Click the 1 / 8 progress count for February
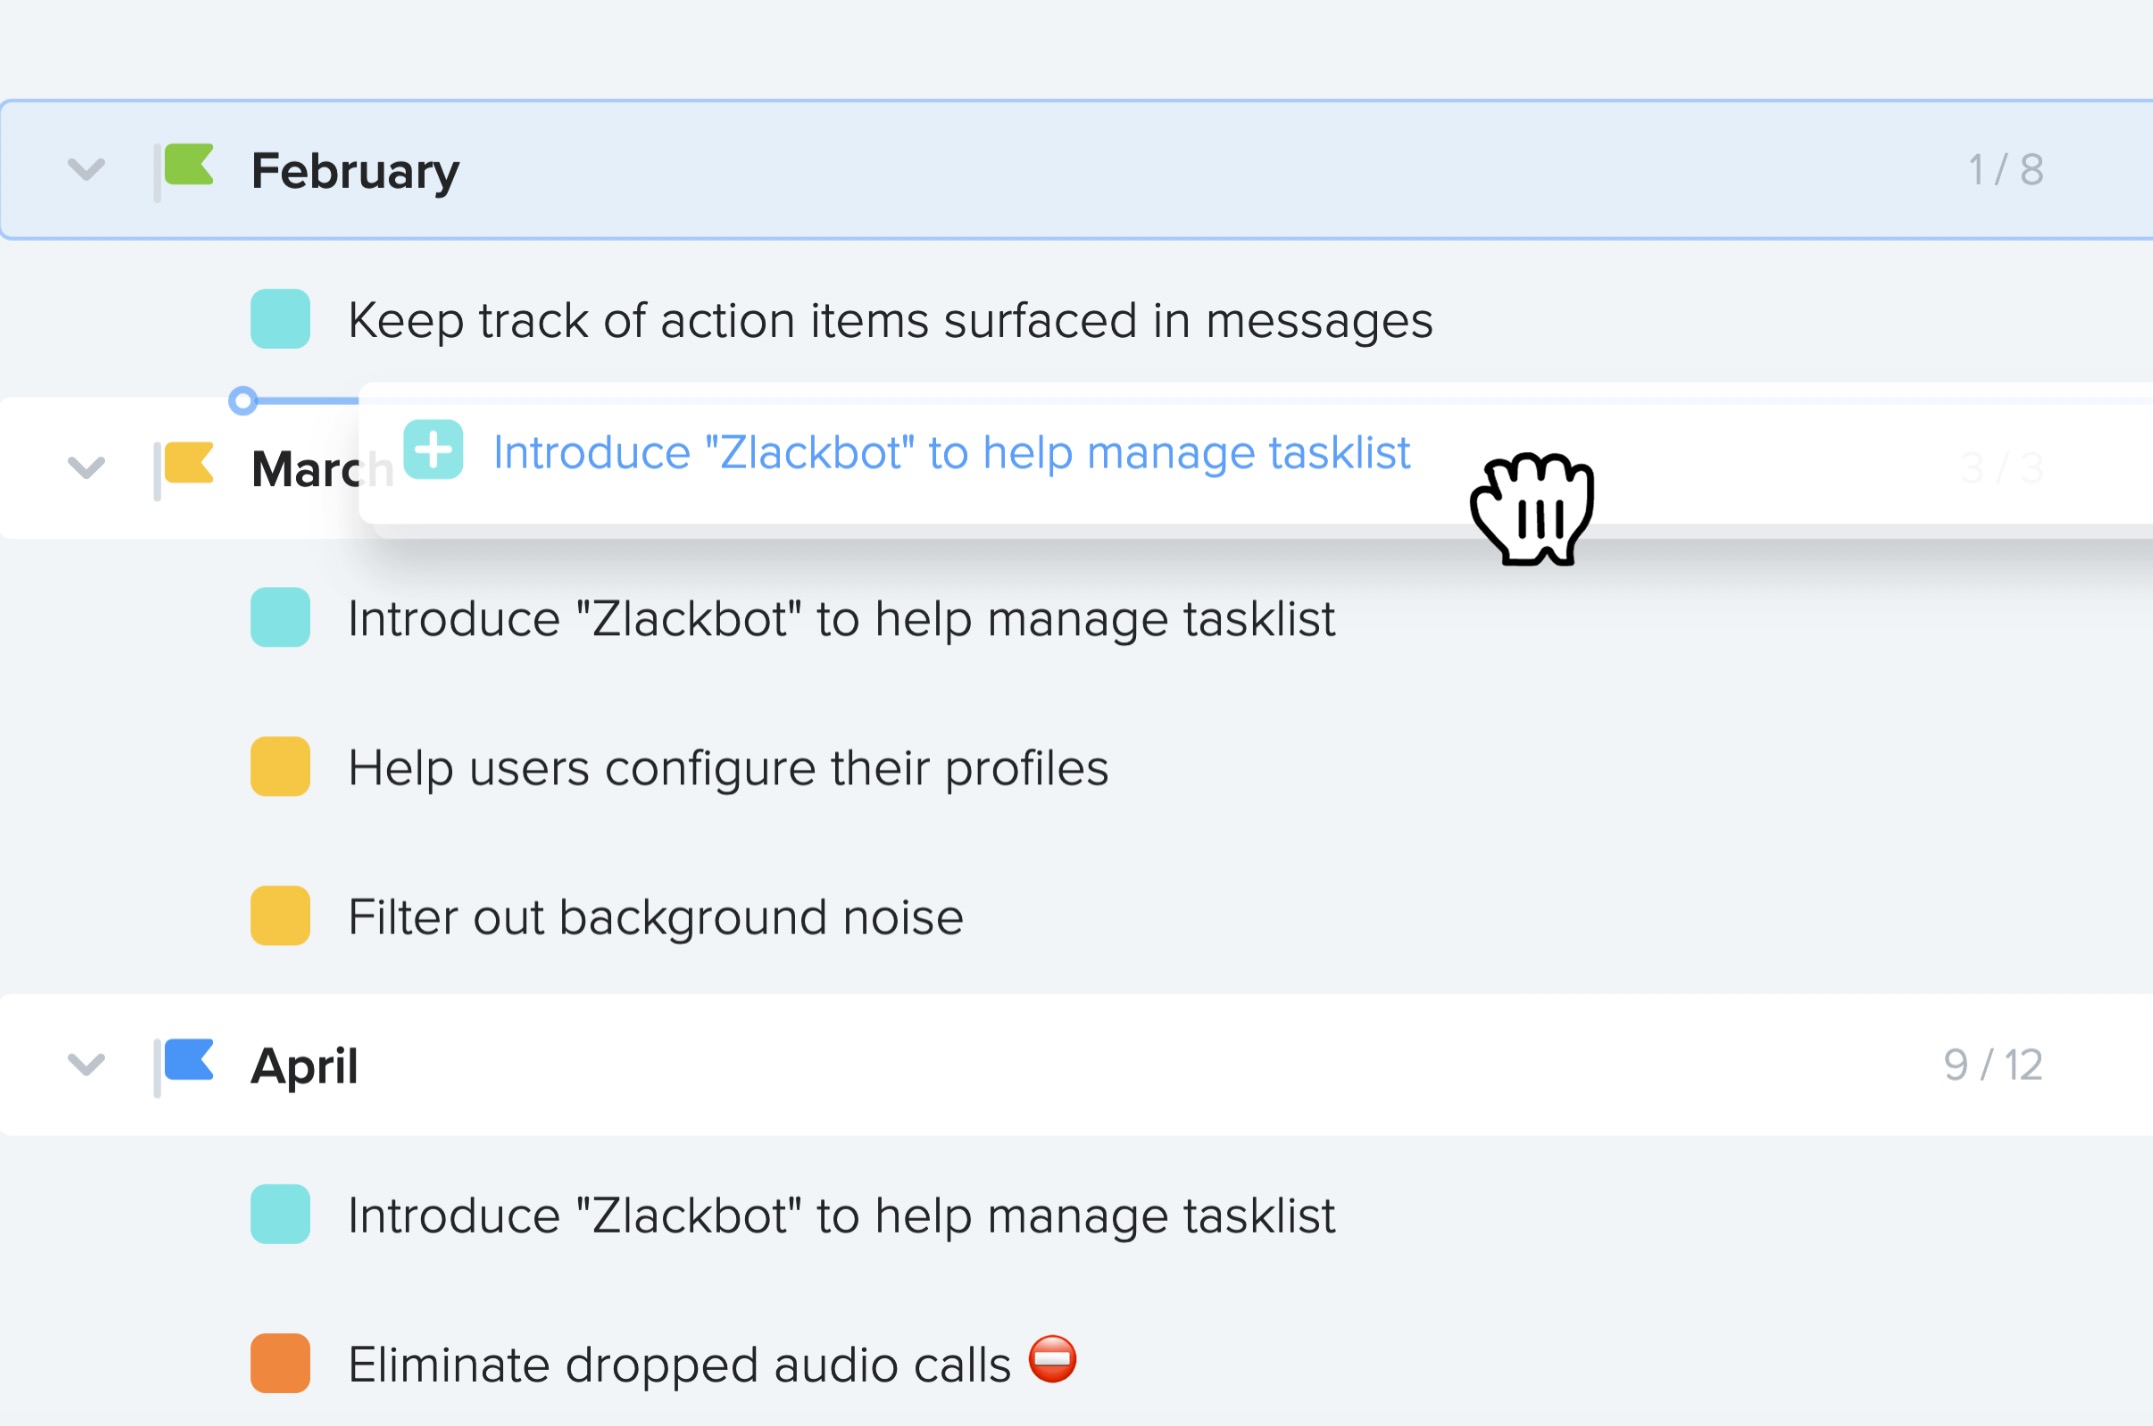The height and width of the screenshot is (1426, 2153). point(2006,170)
